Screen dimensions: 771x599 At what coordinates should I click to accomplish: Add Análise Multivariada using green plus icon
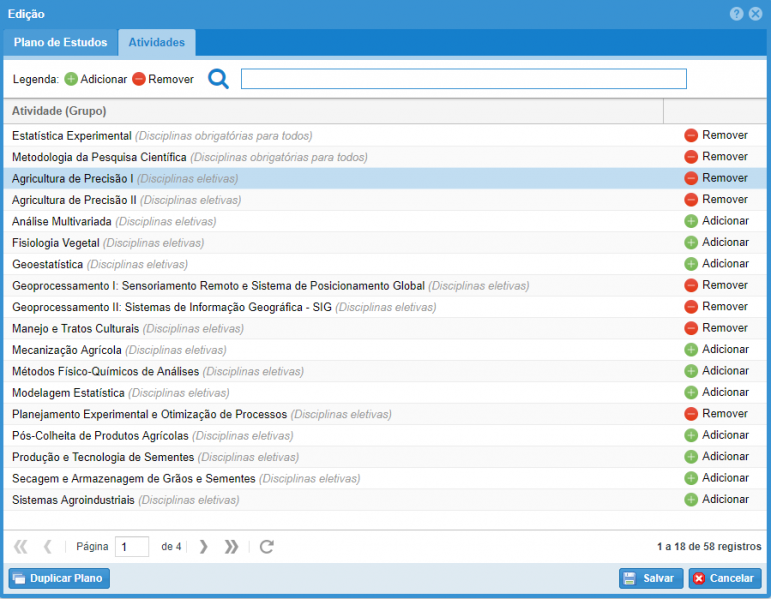[x=690, y=221]
